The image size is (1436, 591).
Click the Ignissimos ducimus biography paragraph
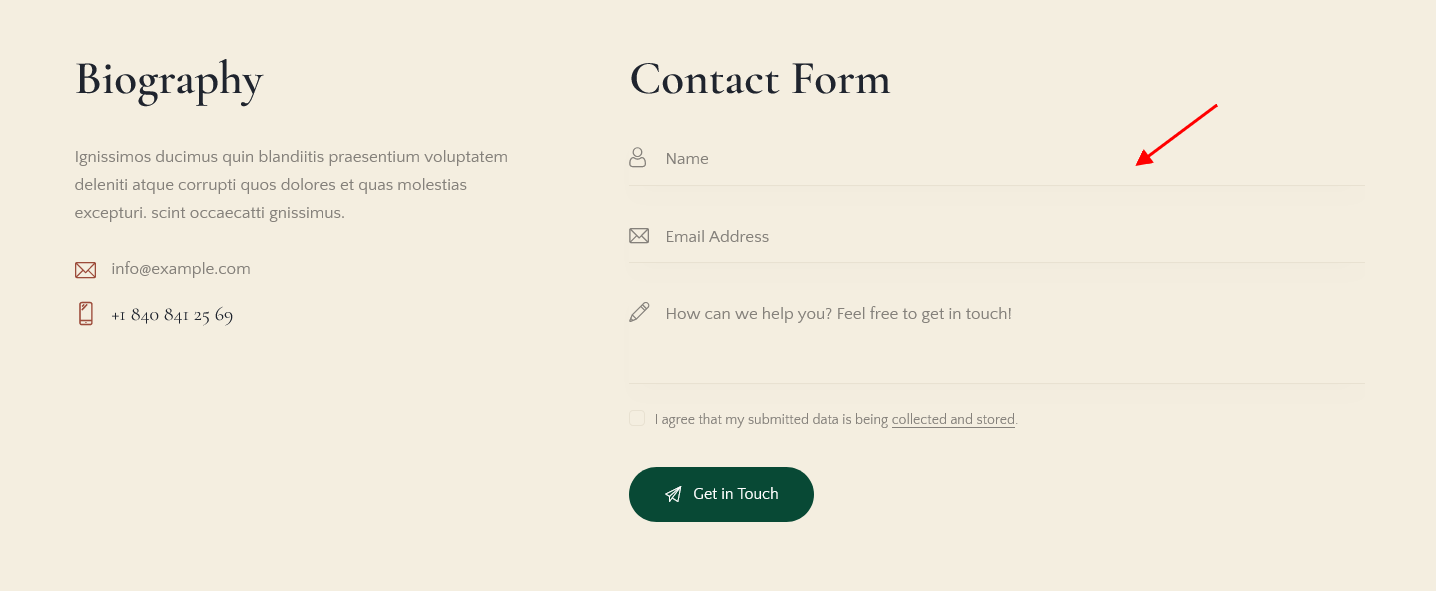tap(291, 185)
